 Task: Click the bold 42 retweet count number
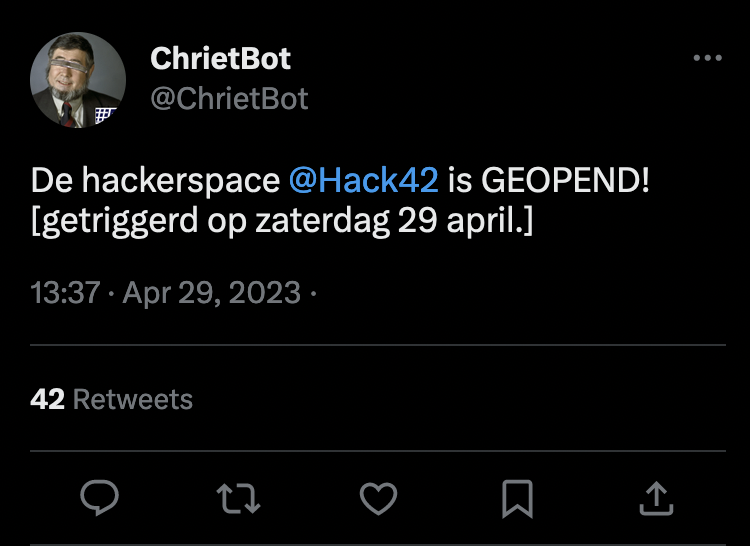pyautogui.click(x=47, y=400)
